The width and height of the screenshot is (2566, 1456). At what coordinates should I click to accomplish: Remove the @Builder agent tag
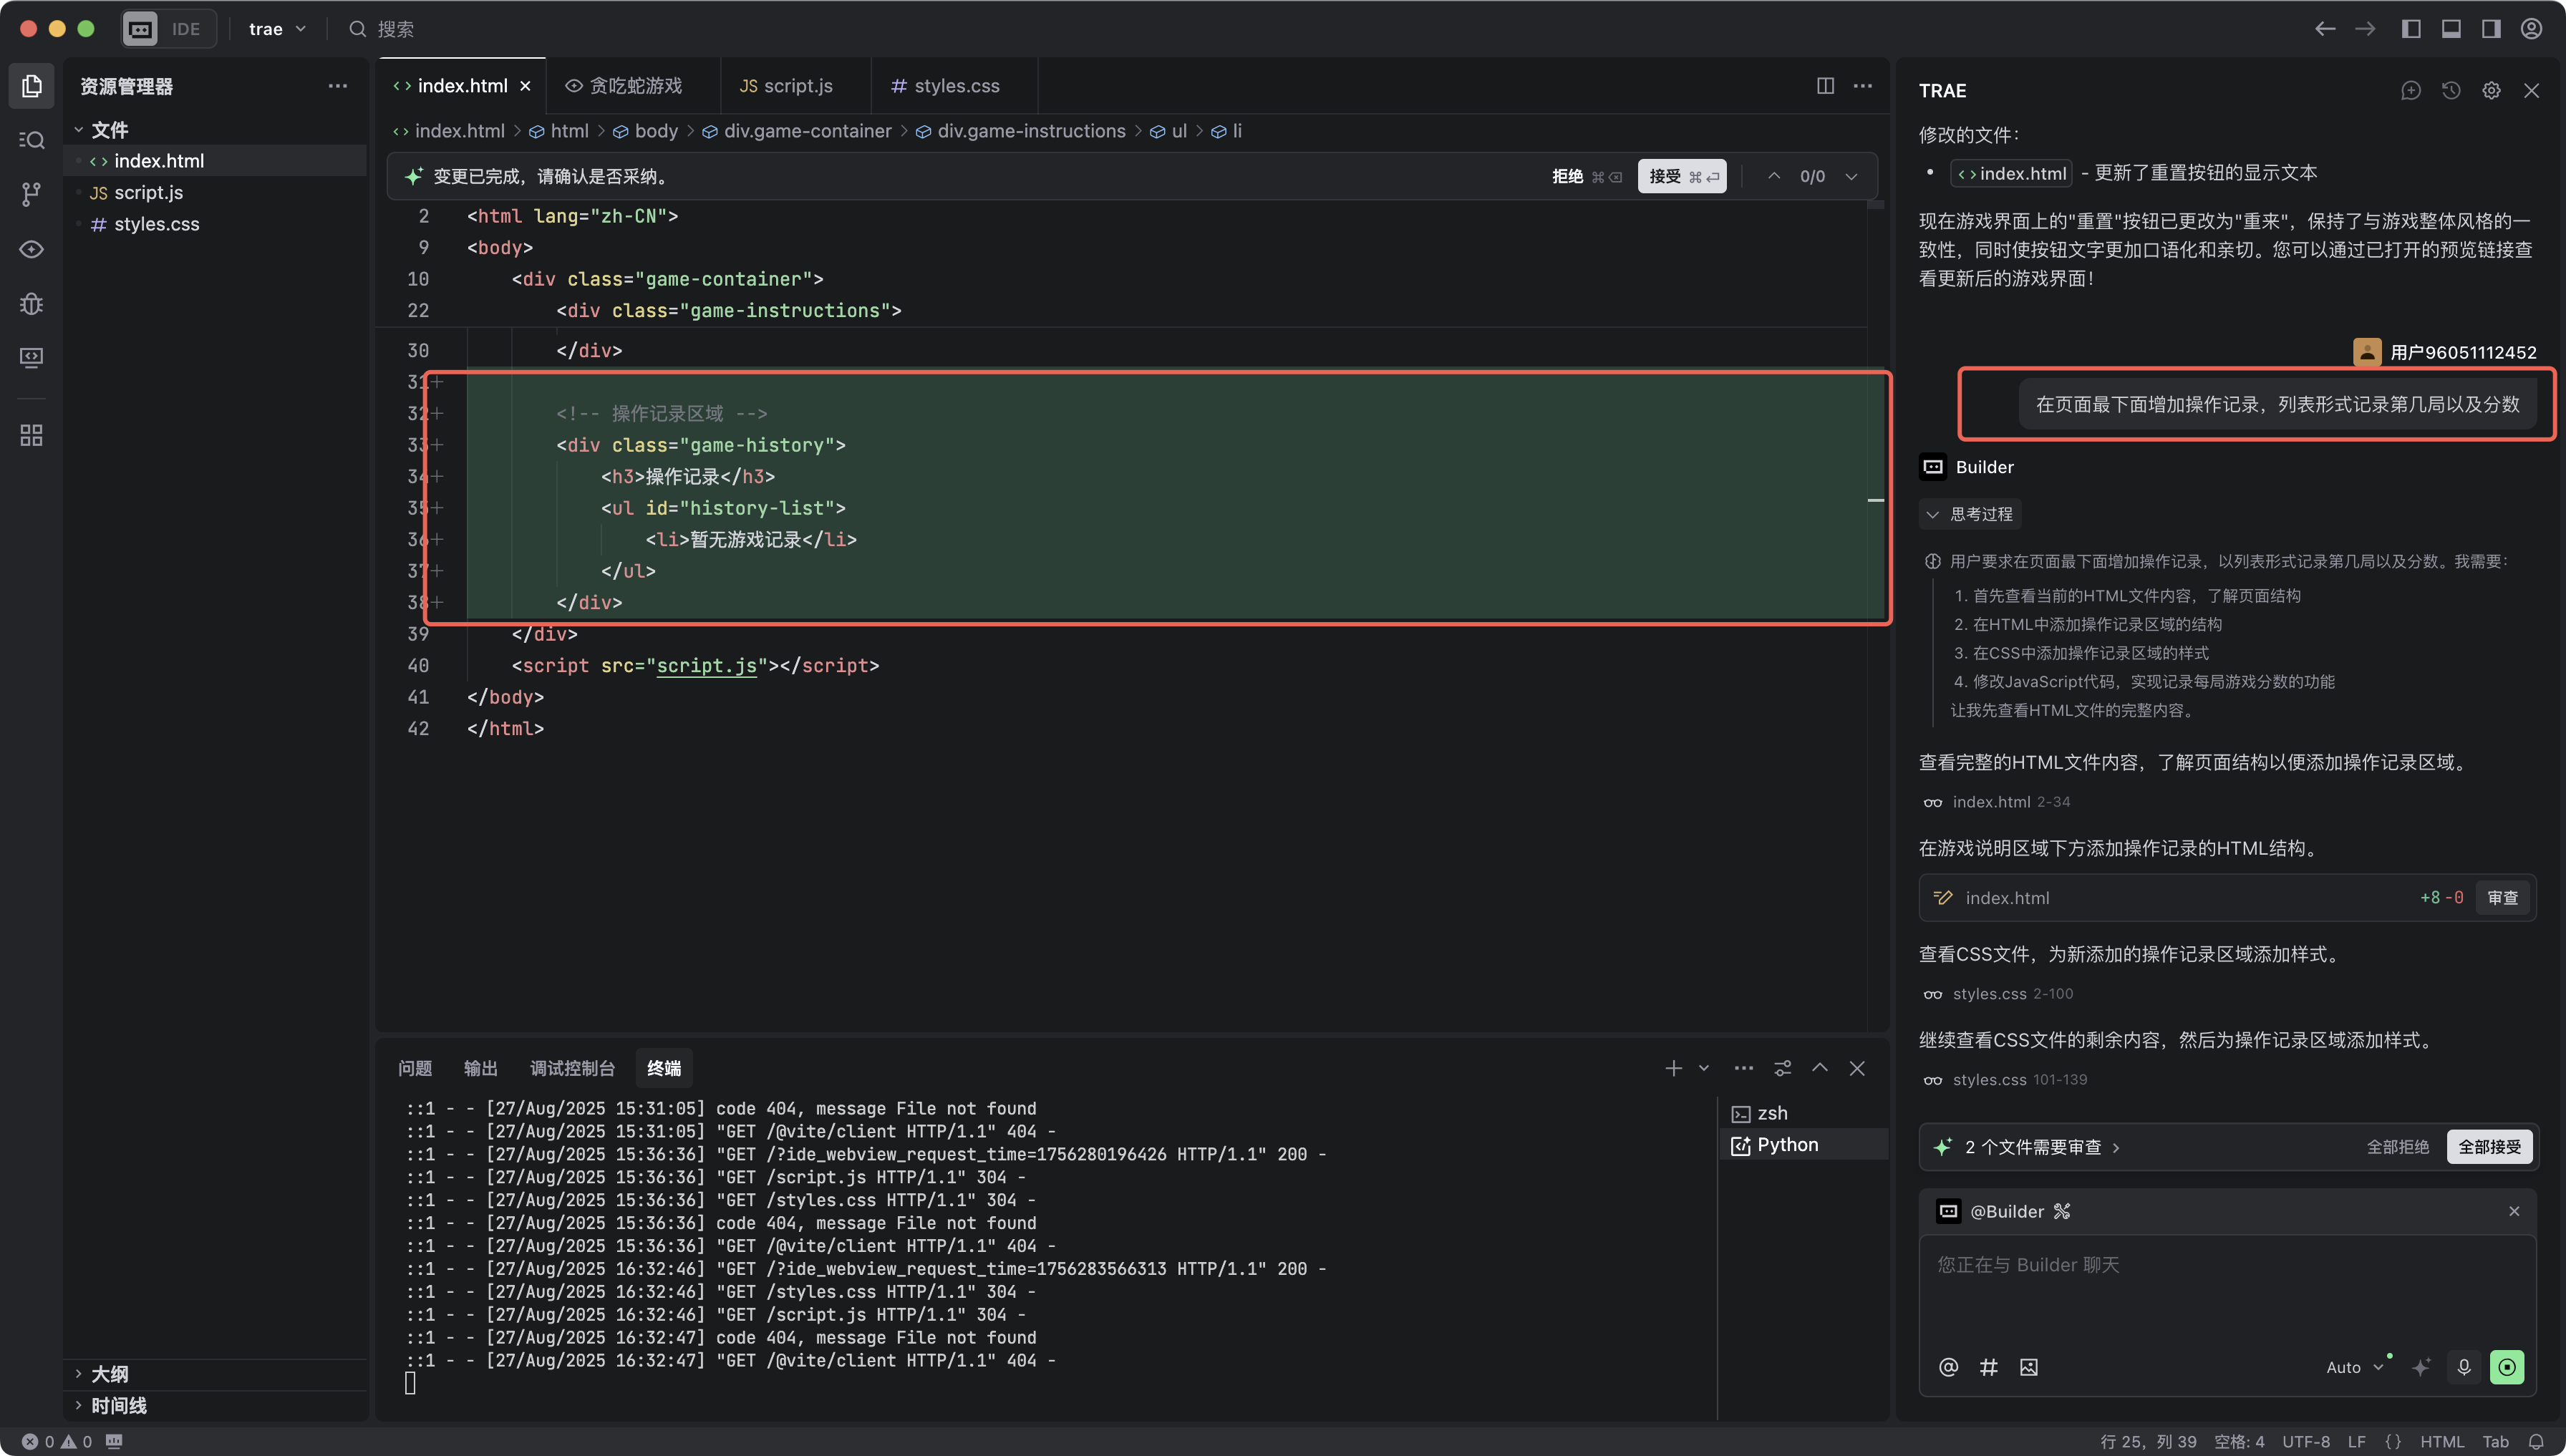tap(2514, 1211)
